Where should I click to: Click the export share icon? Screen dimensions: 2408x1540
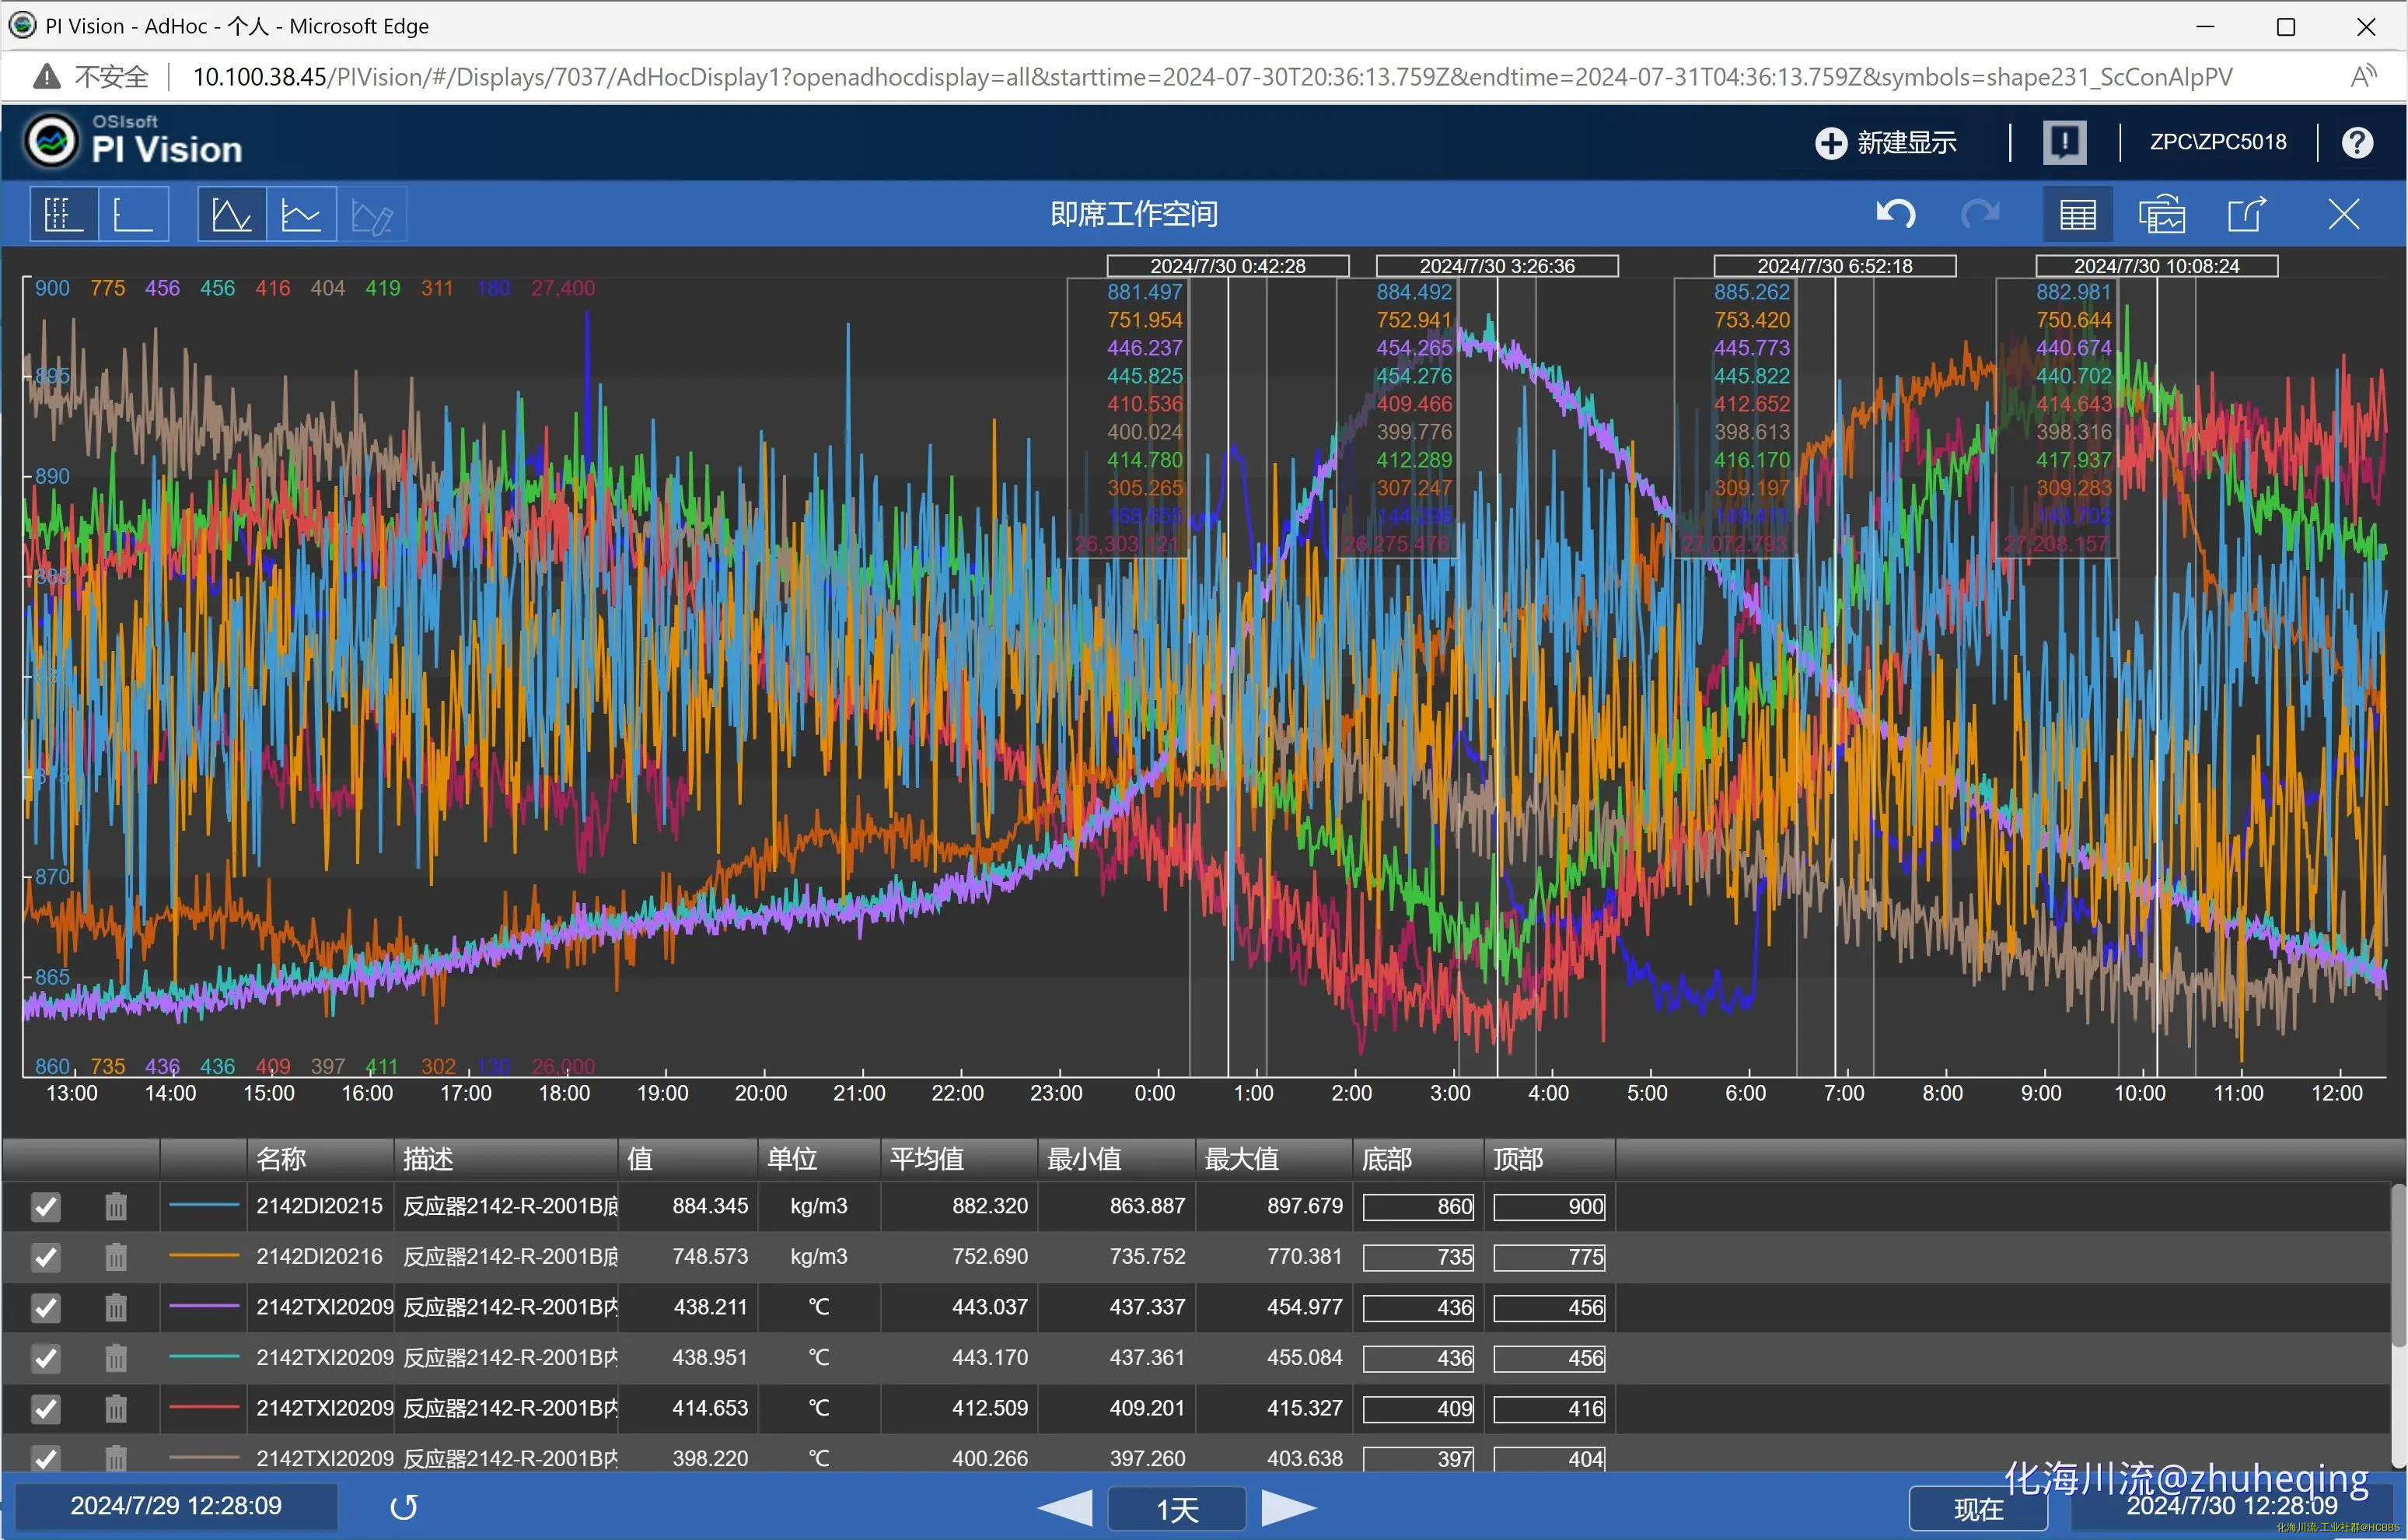pyautogui.click(x=2246, y=214)
